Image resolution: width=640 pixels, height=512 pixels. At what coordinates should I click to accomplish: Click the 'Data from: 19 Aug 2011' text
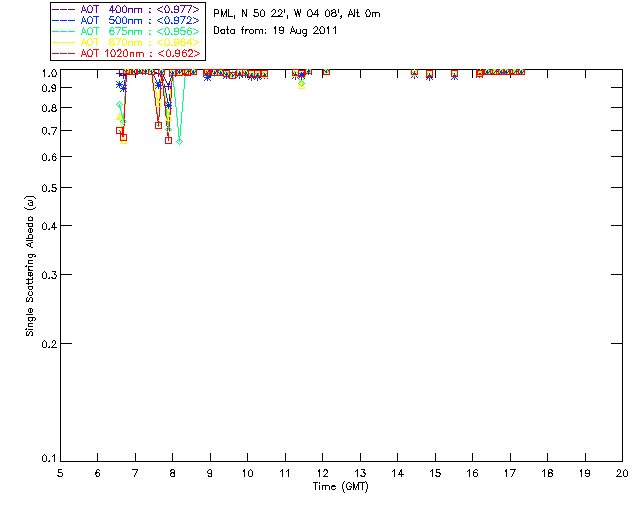coord(275,31)
